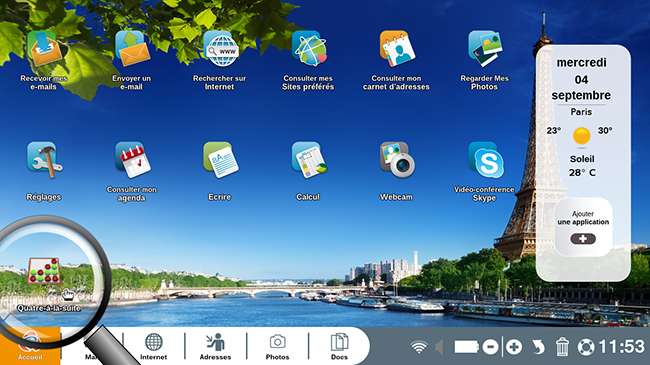Click the Paris city label

[x=581, y=112]
